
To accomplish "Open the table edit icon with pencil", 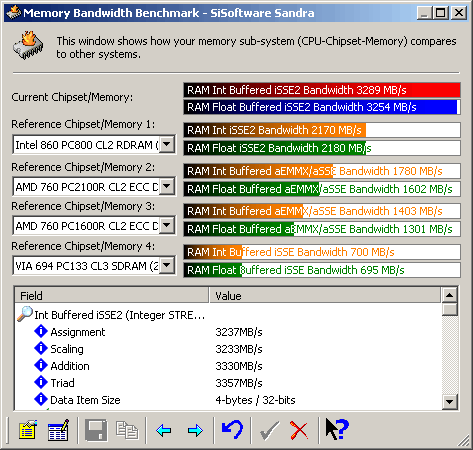I will coord(59,430).
